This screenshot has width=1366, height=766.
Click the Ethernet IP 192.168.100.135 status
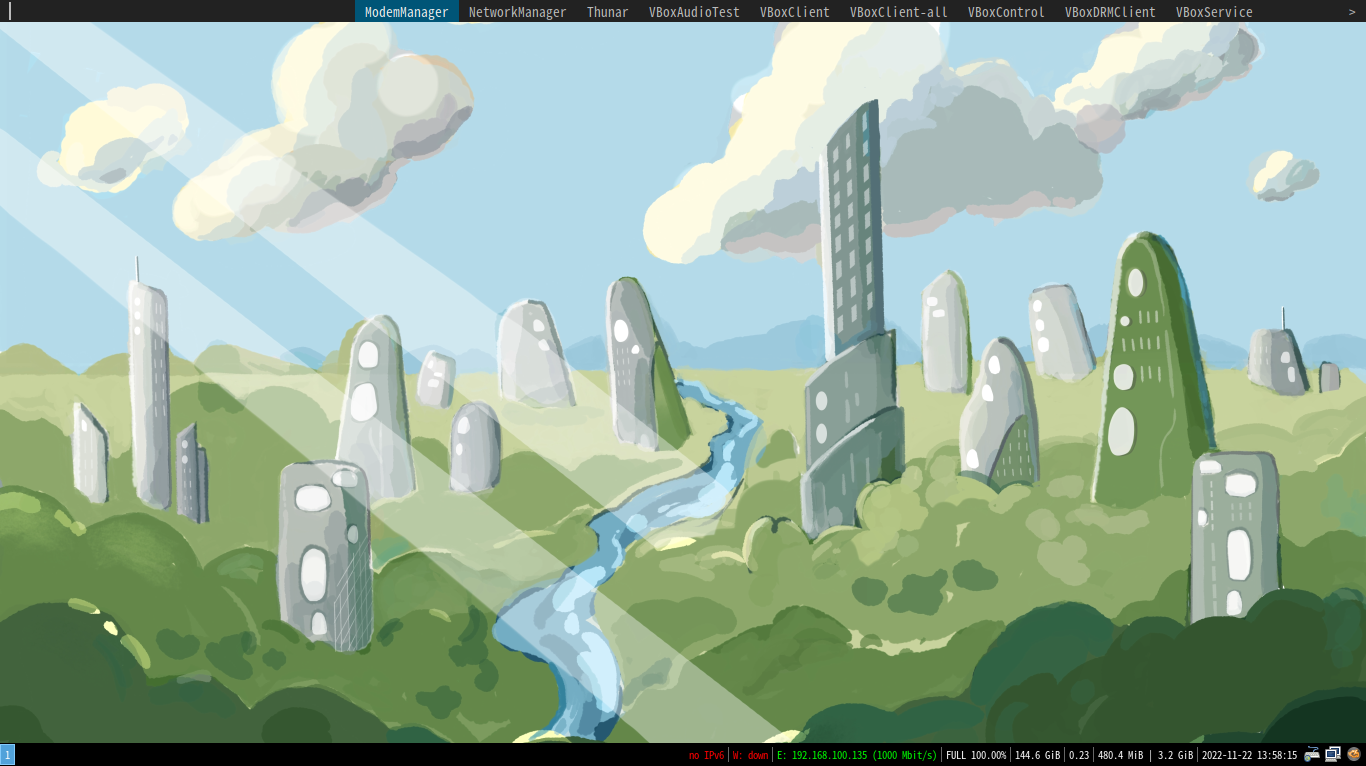tap(857, 756)
